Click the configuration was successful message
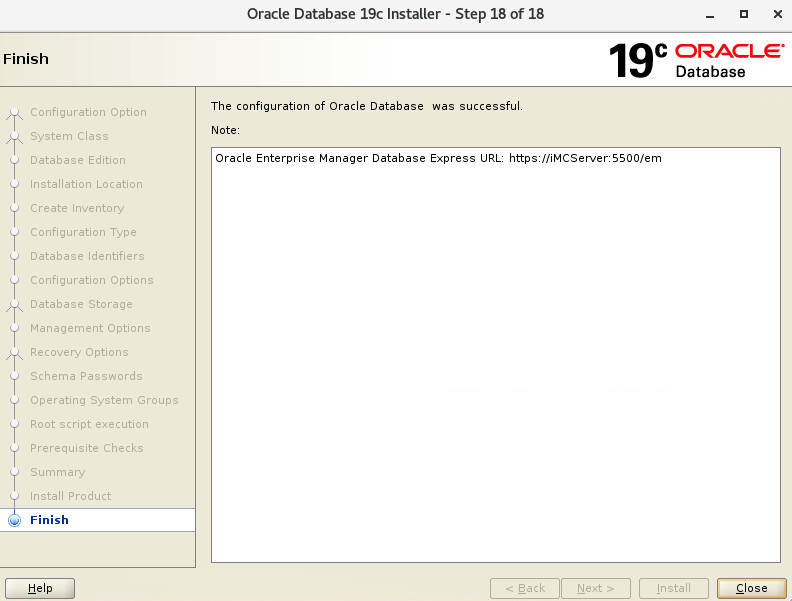Image resolution: width=792 pixels, height=601 pixels. click(367, 106)
